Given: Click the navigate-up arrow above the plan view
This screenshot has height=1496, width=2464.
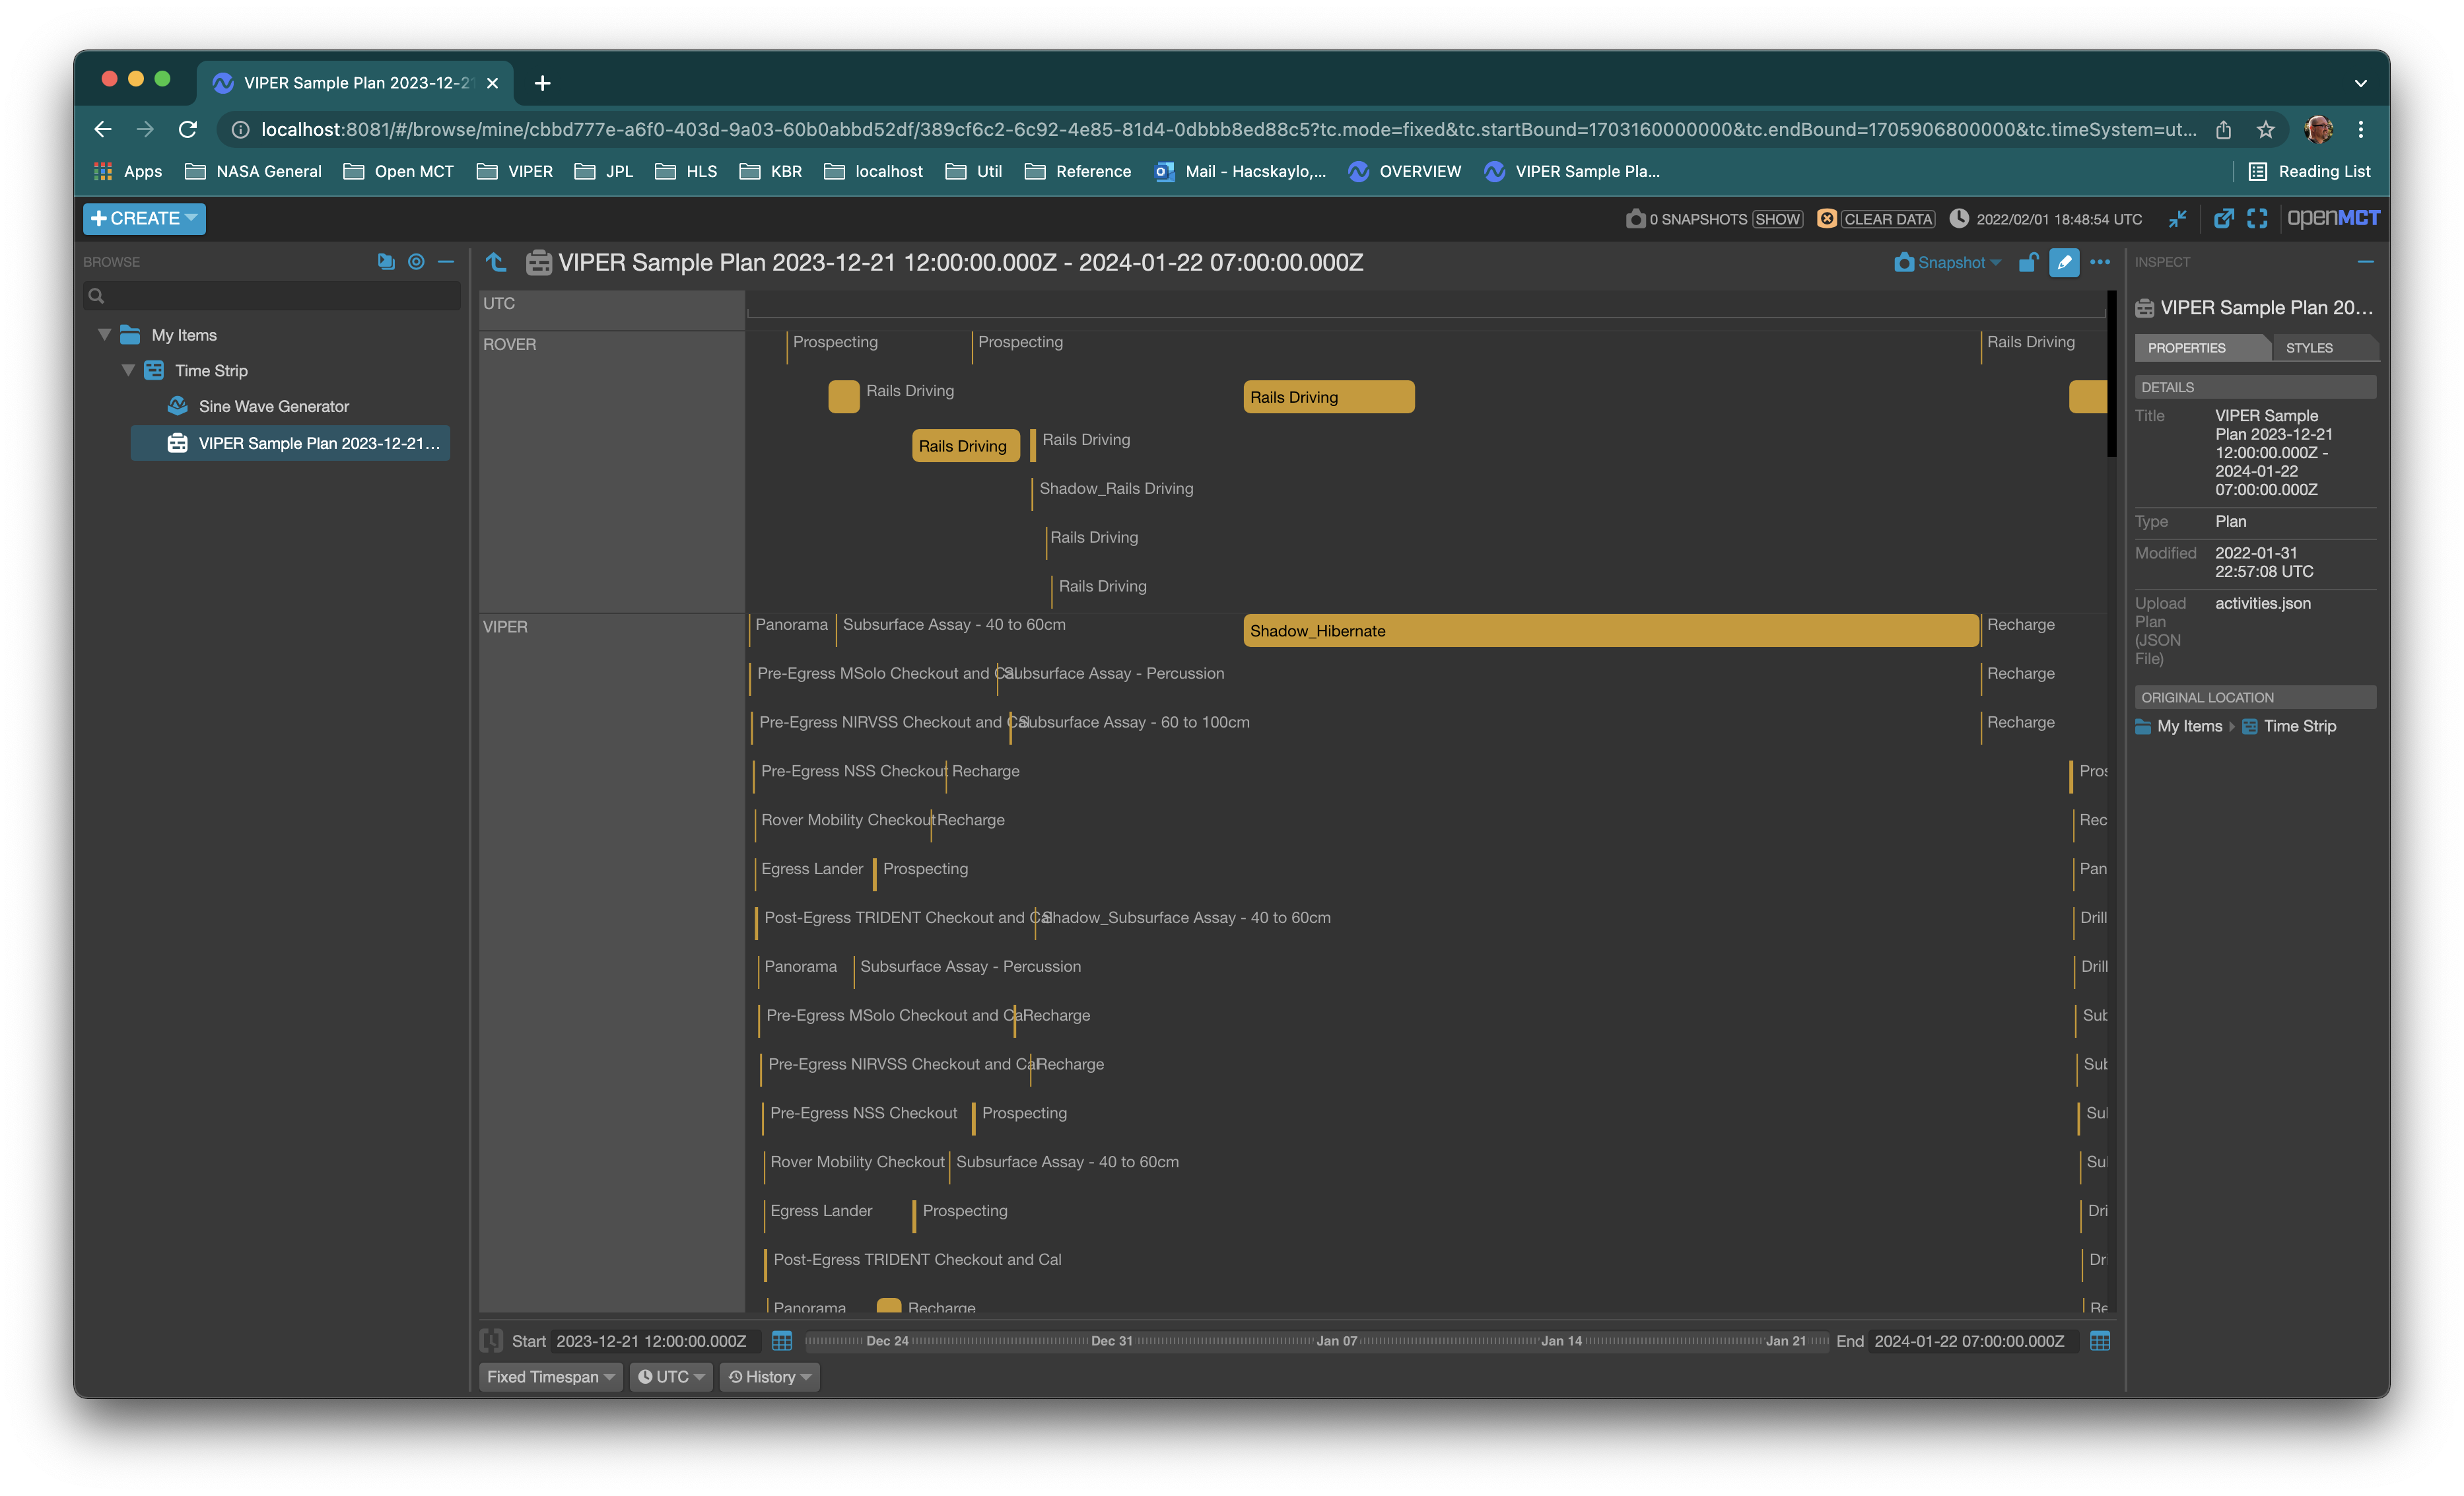Looking at the screenshot, I should [x=496, y=262].
